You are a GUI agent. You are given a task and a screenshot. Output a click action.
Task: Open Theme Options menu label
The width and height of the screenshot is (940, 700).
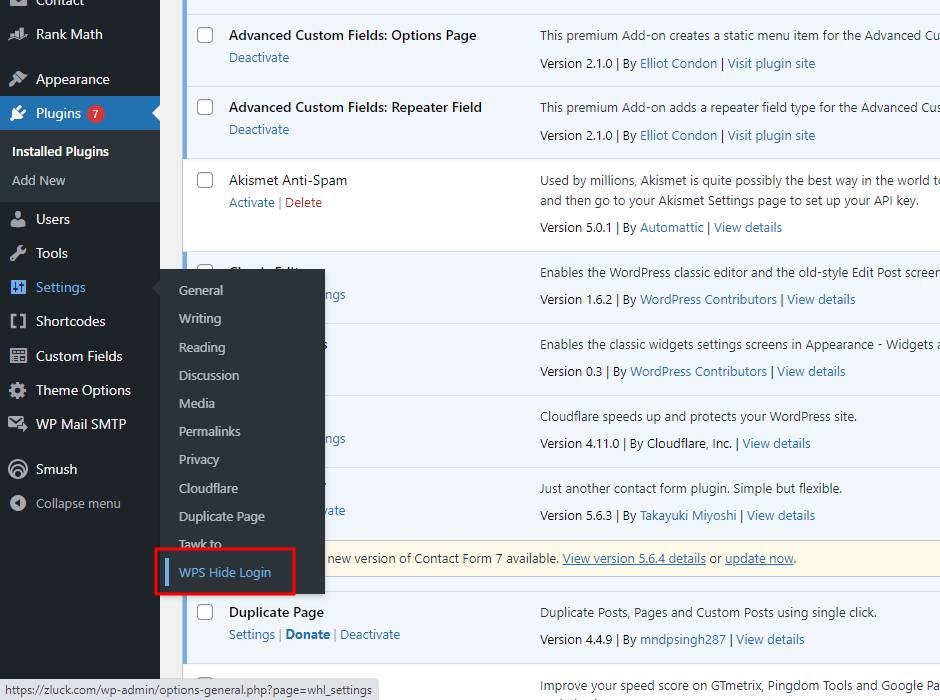pyautogui.click(x=83, y=390)
